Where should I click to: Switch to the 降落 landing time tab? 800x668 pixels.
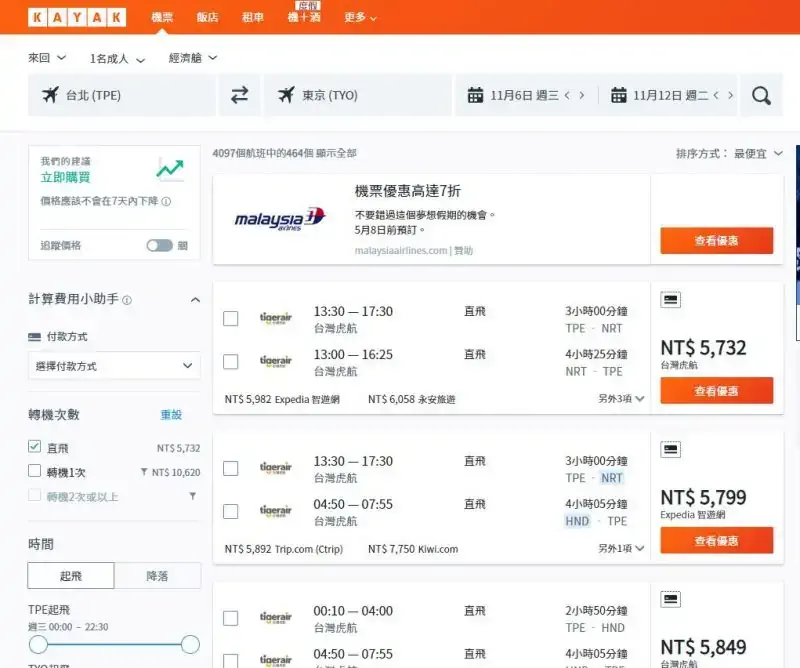(x=157, y=575)
